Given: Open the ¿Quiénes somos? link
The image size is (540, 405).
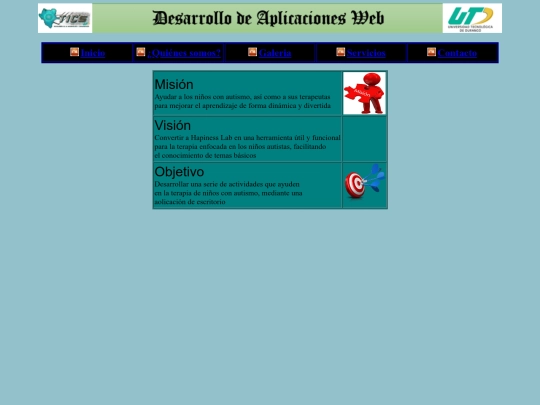Looking at the screenshot, I should (184, 53).
